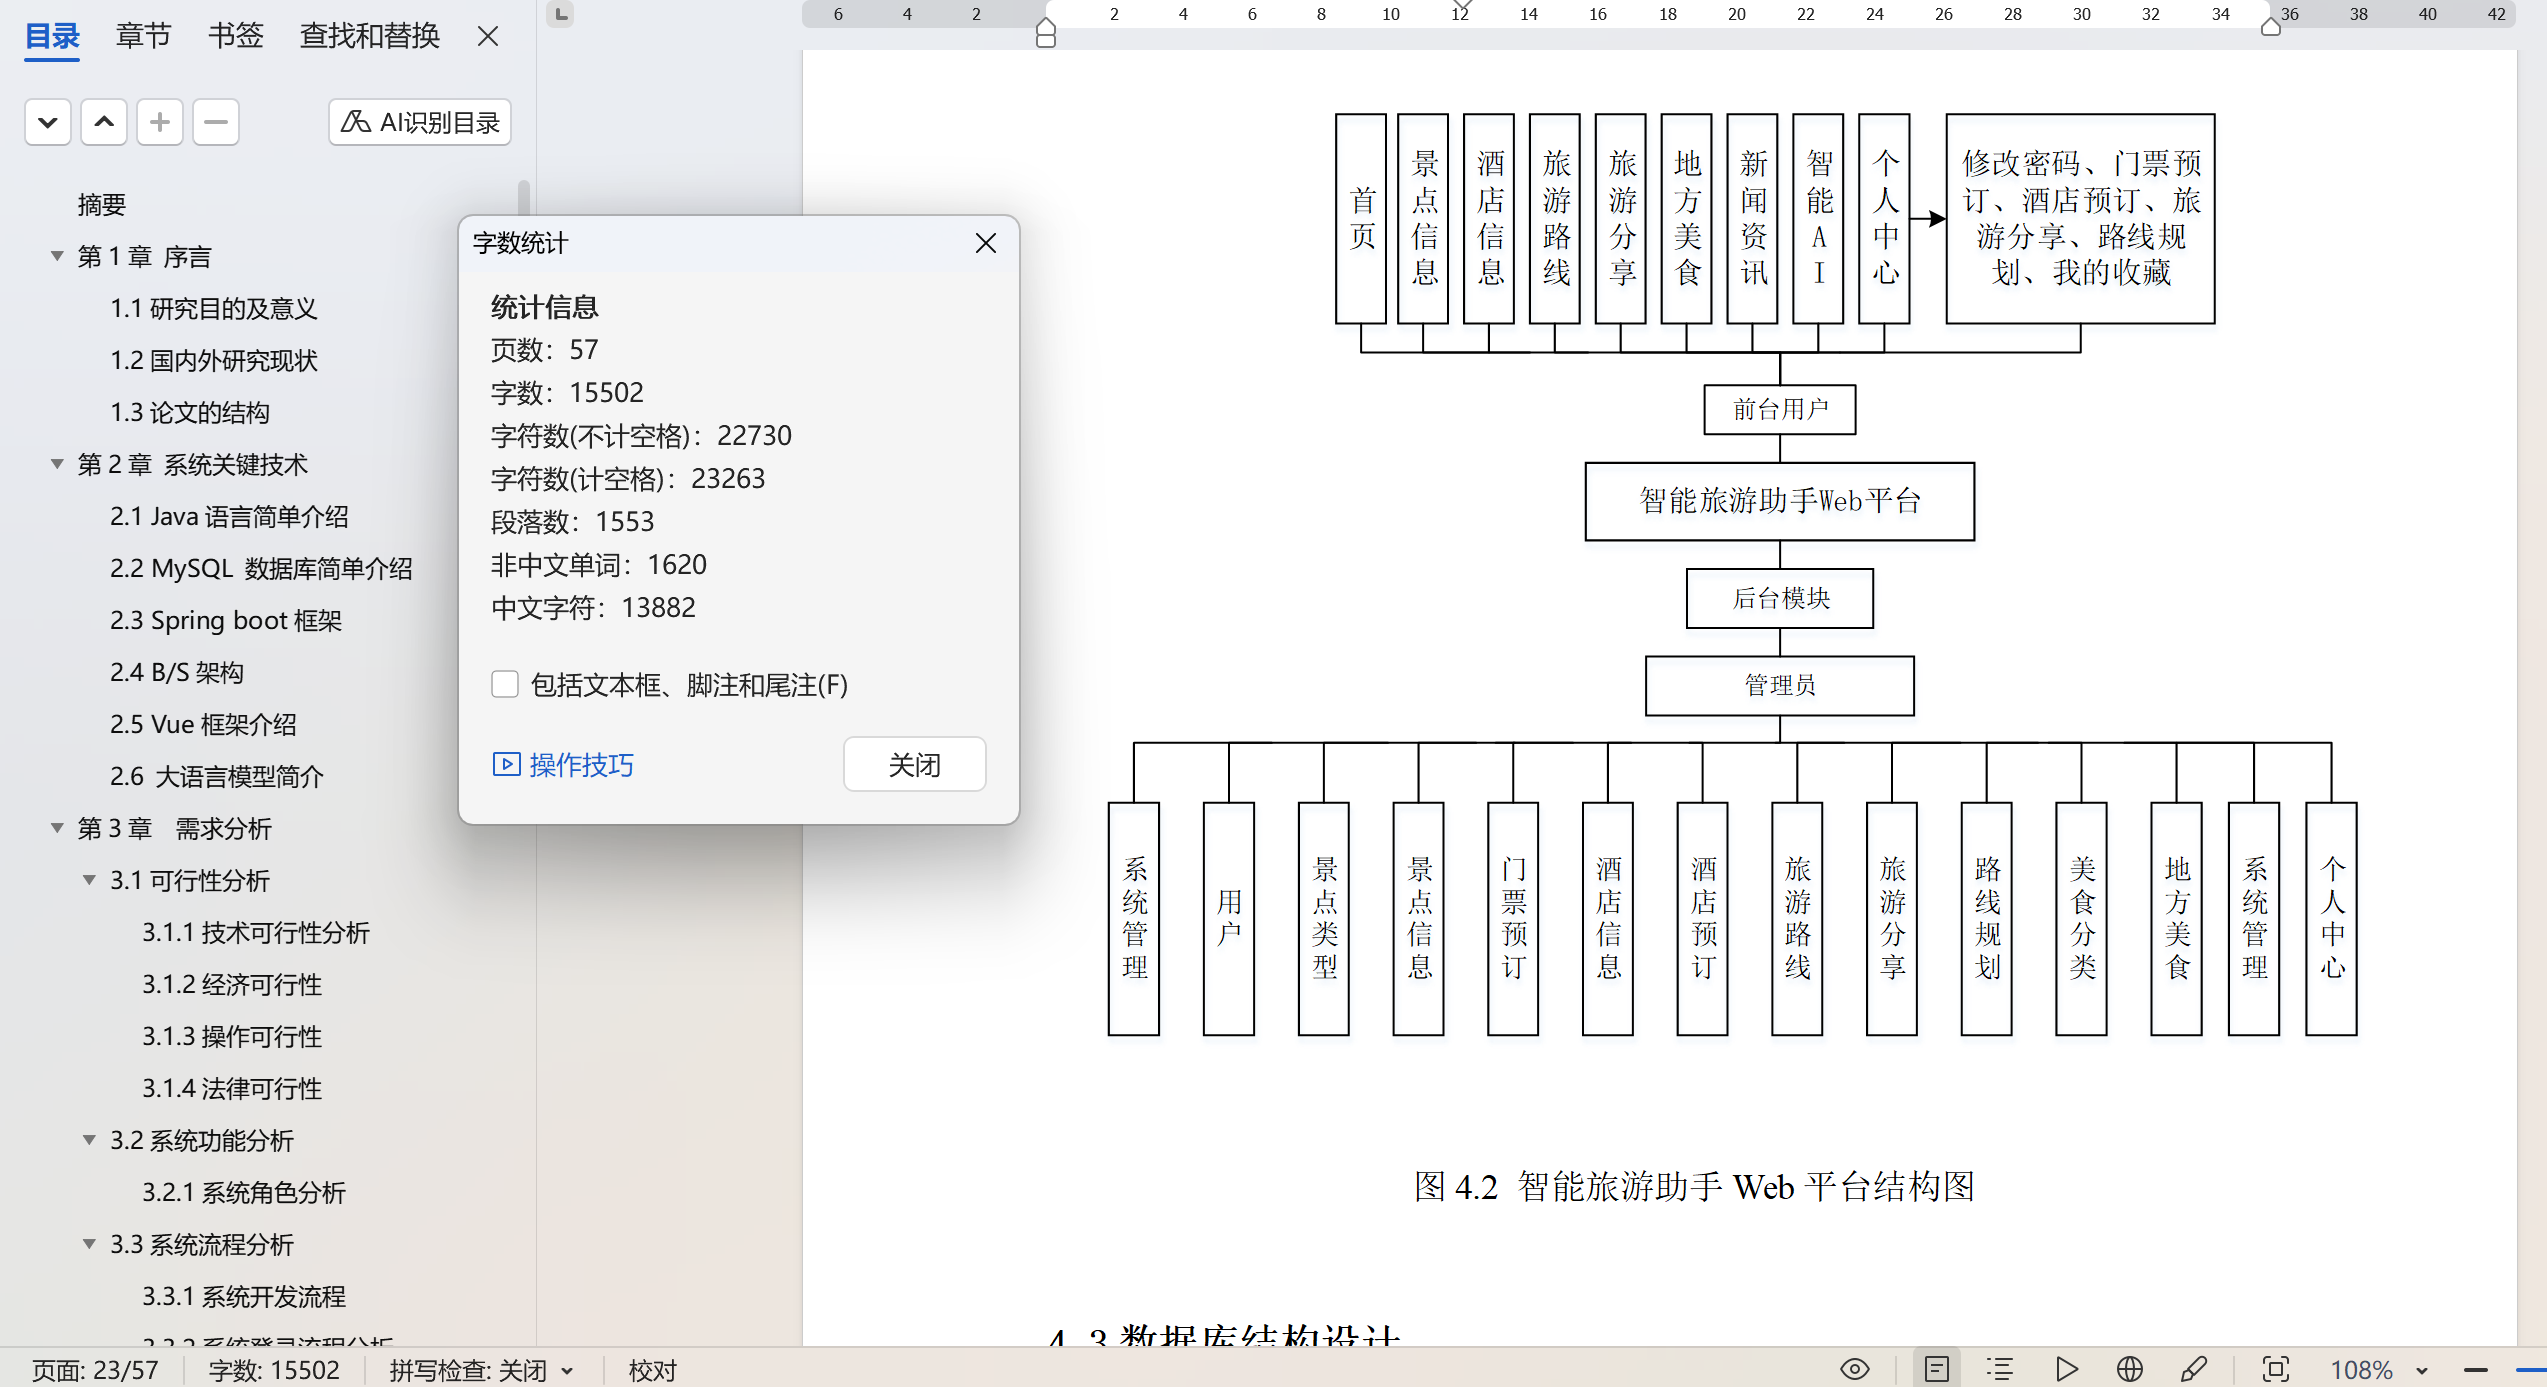Click the reading mode play icon

pyautogui.click(x=2066, y=1369)
